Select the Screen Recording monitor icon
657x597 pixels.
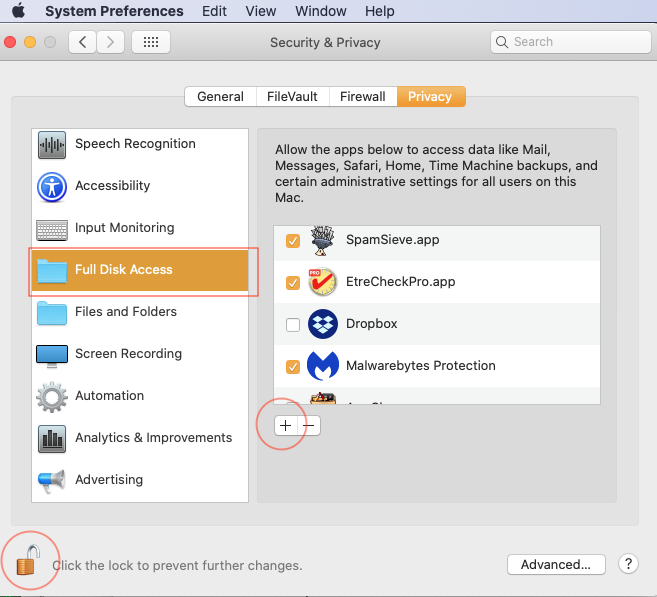tap(52, 356)
